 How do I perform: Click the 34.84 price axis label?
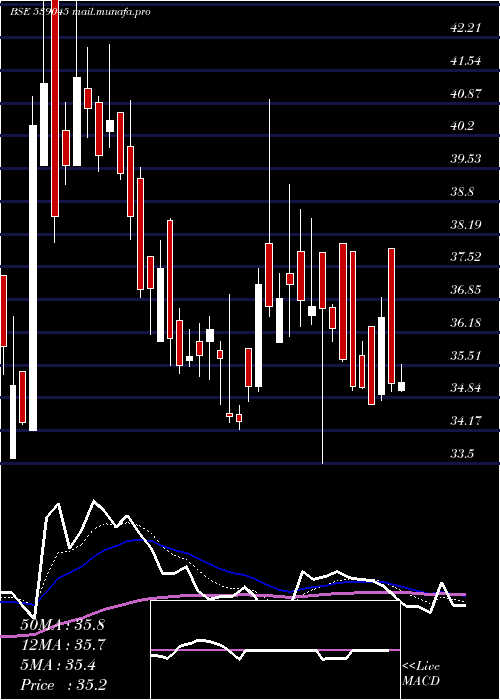466,388
